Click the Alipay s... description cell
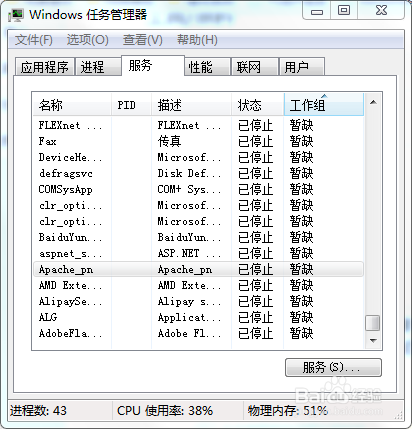Viewport: 412px width, 429px height. coord(189,301)
